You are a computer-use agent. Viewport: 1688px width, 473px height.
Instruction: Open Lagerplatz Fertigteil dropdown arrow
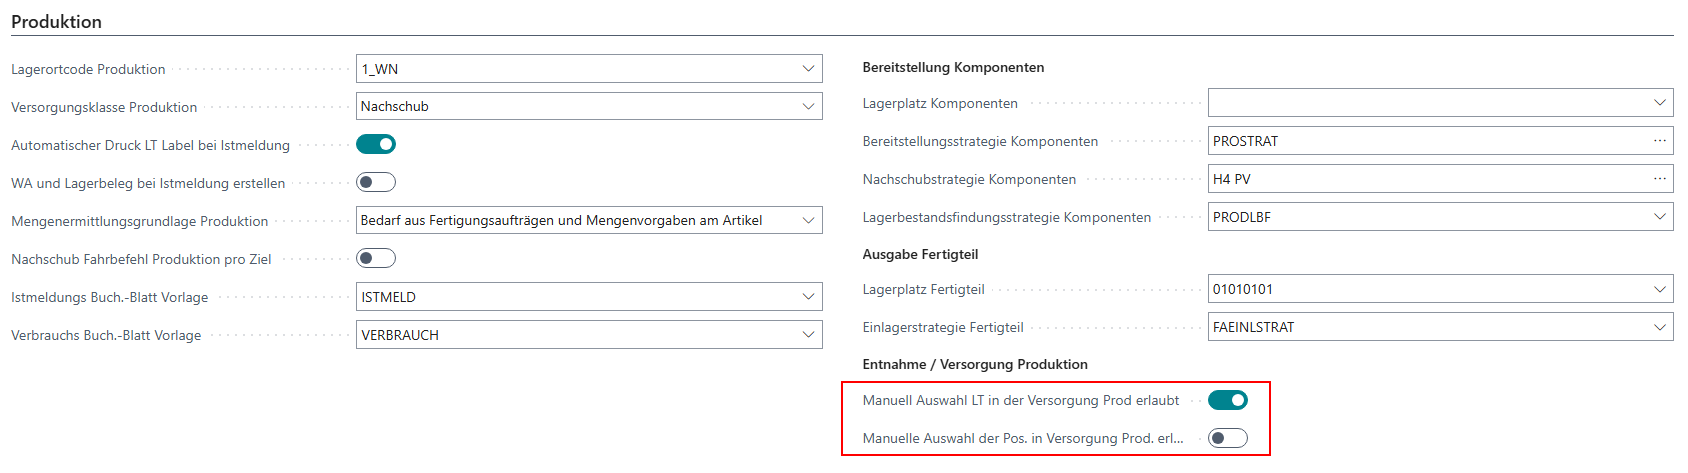point(1660,289)
